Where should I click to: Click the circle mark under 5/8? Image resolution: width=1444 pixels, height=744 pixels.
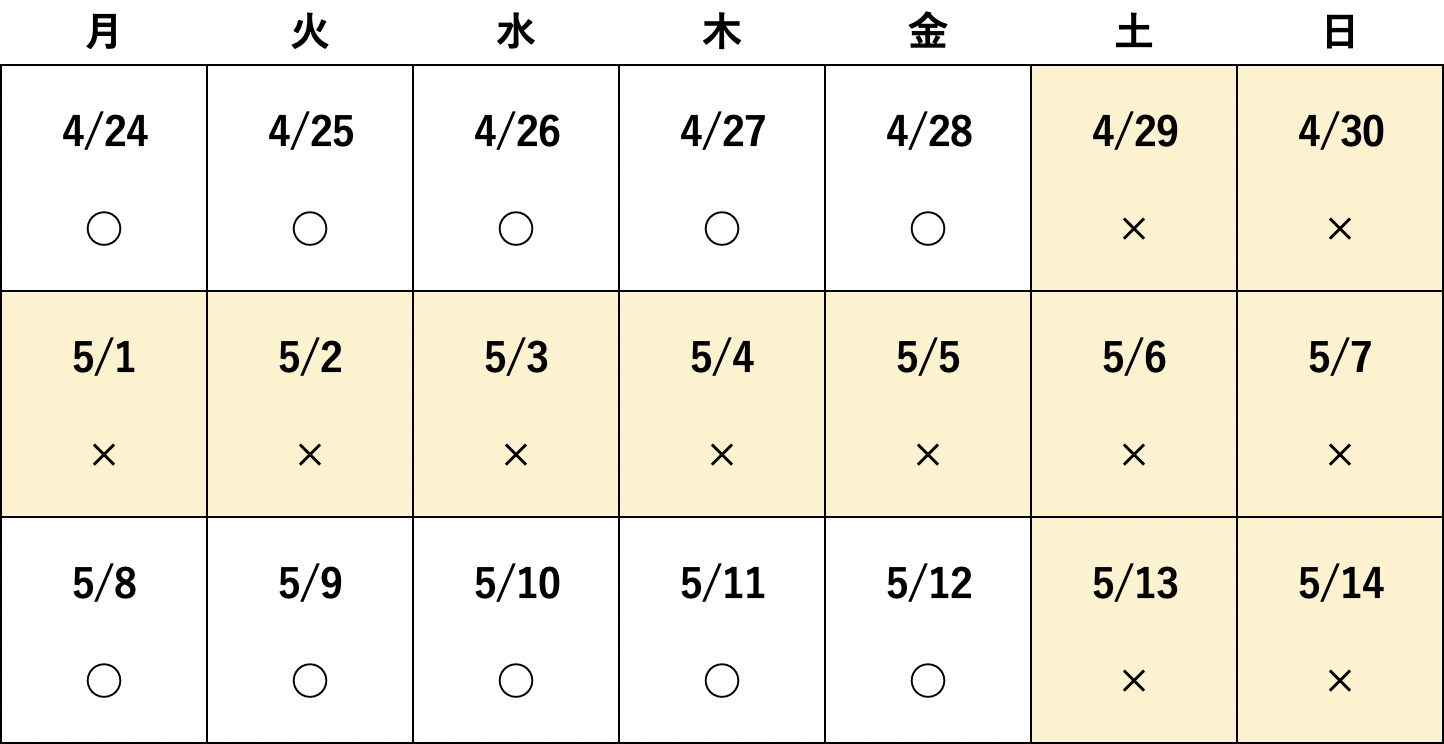[x=104, y=681]
